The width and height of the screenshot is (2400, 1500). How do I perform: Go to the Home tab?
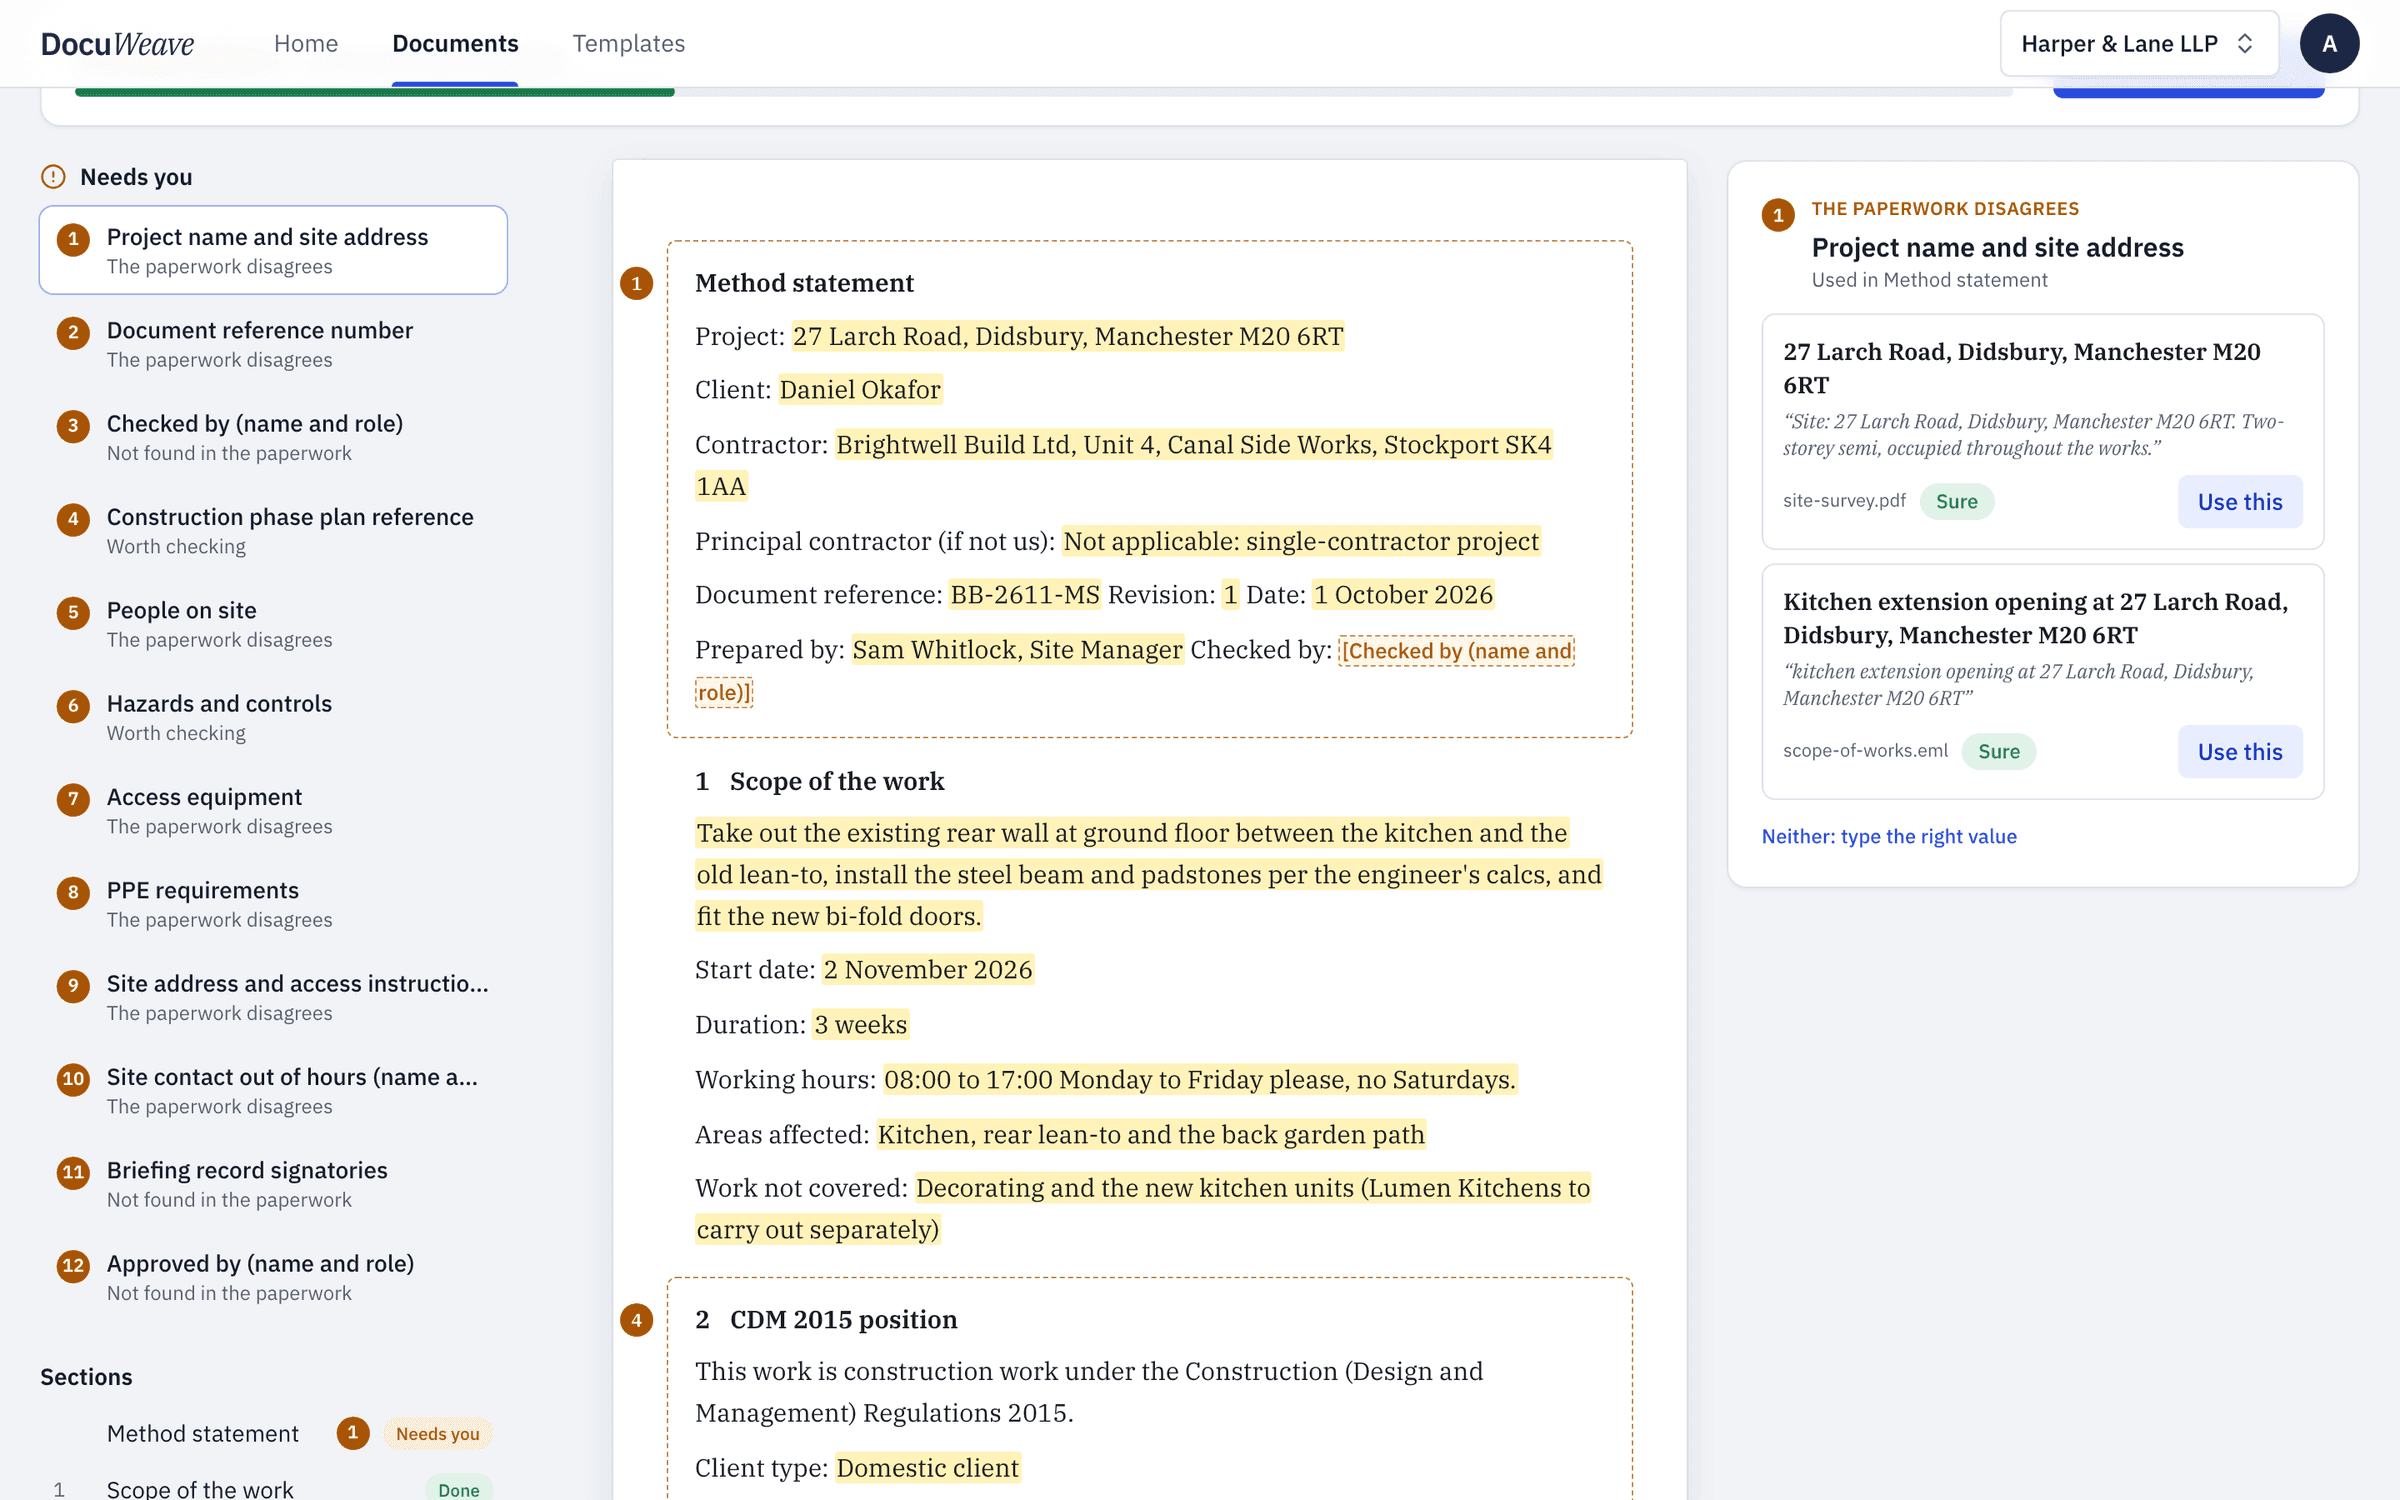pyautogui.click(x=306, y=44)
